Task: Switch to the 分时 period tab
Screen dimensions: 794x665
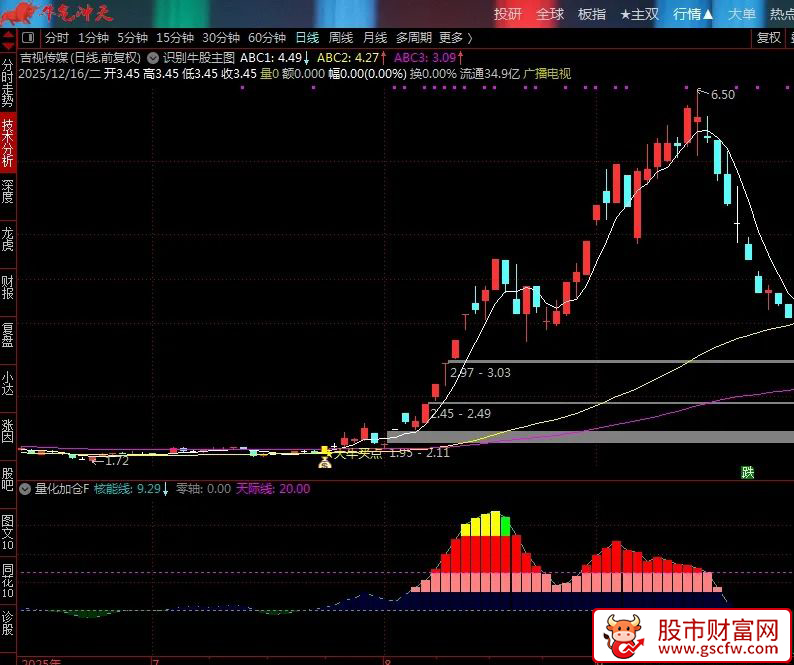Action: pyautogui.click(x=57, y=38)
